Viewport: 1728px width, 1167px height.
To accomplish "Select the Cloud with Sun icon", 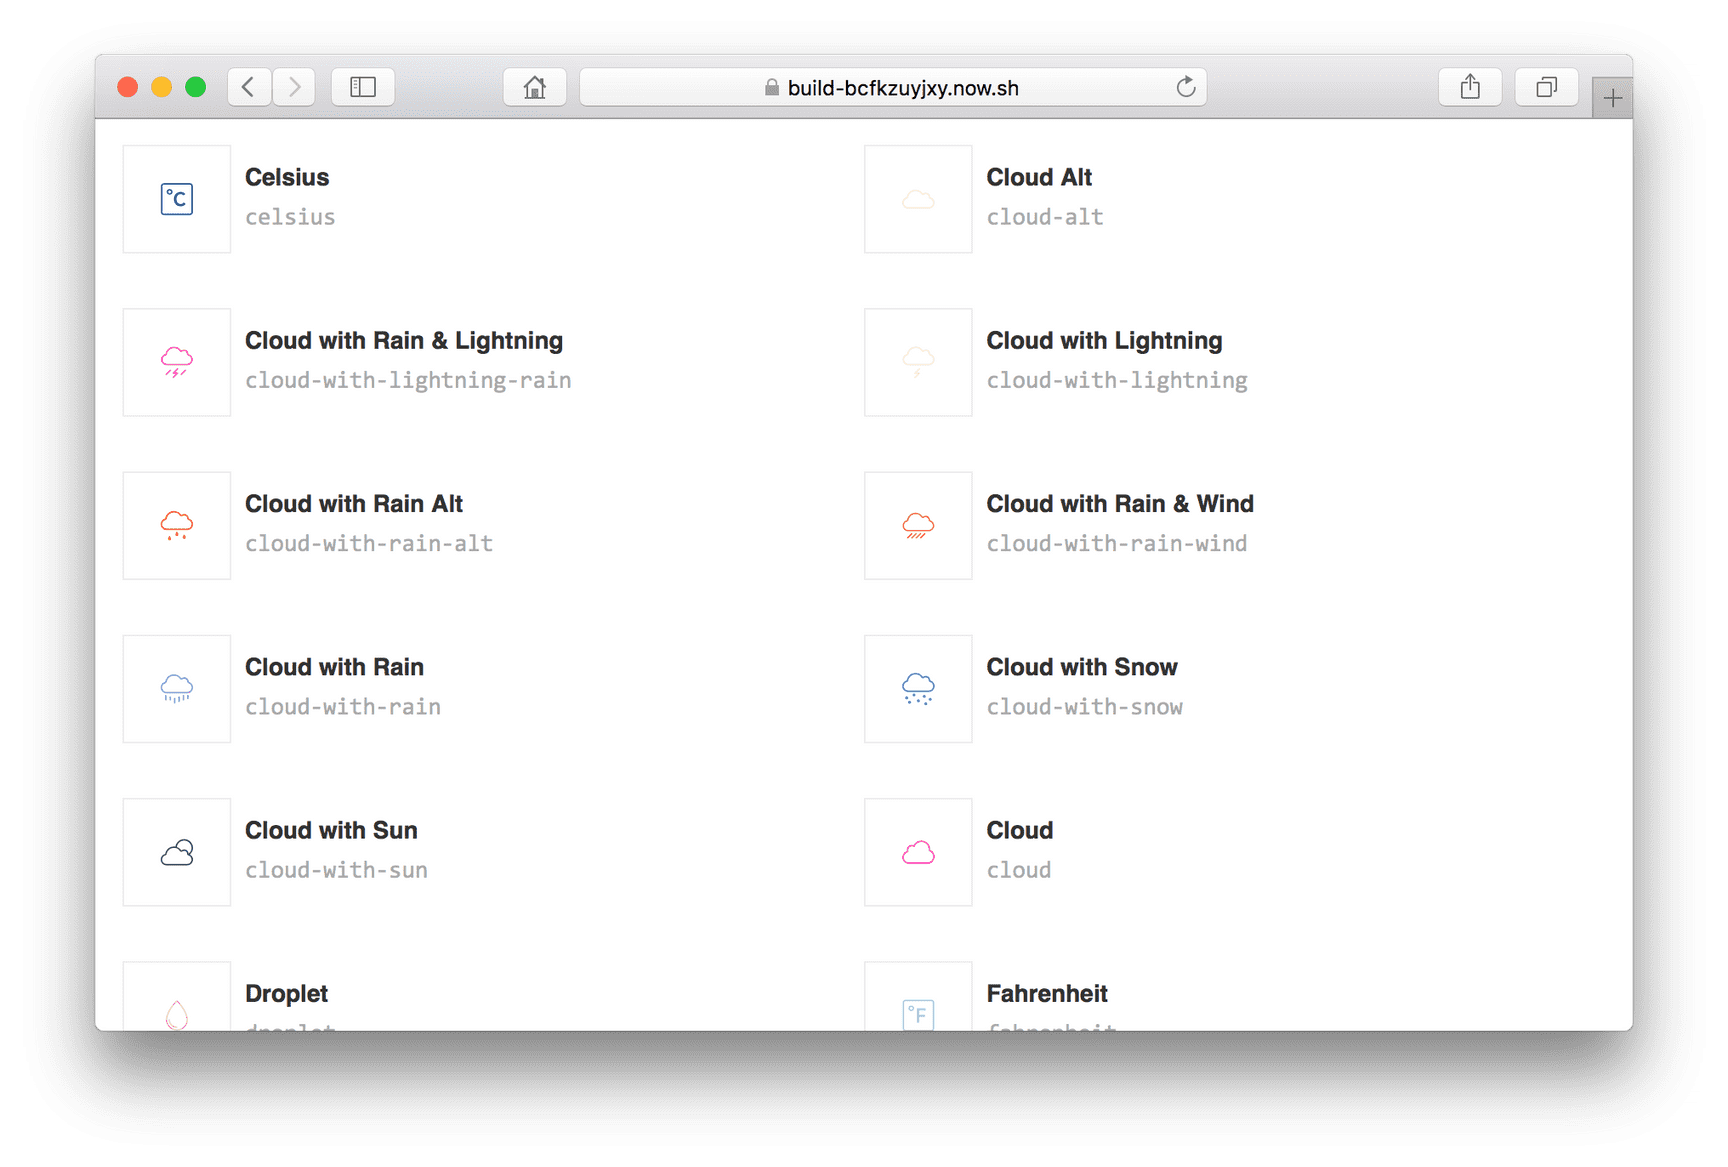I will coord(176,852).
